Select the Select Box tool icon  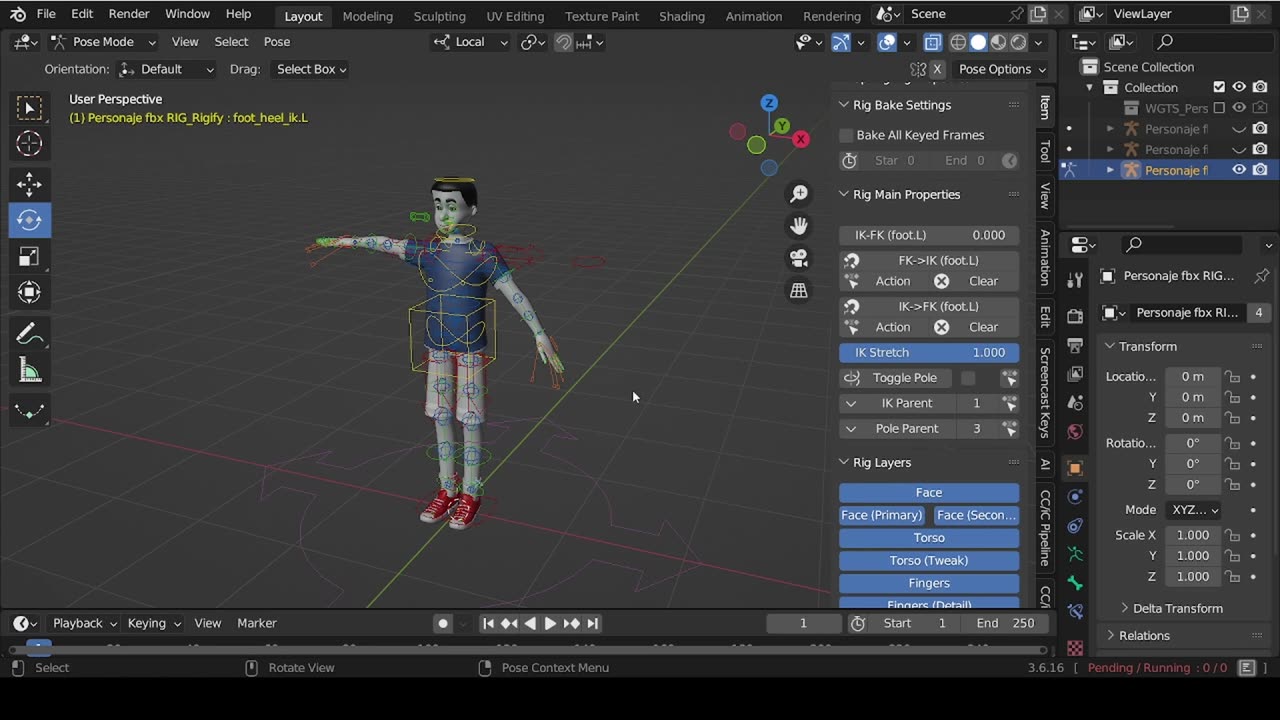[x=29, y=108]
